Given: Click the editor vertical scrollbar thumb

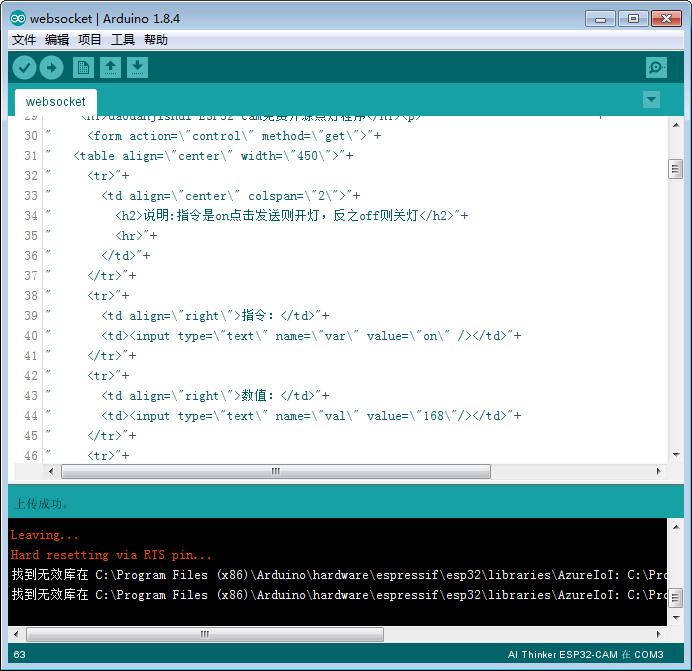Looking at the screenshot, I should click(676, 169).
